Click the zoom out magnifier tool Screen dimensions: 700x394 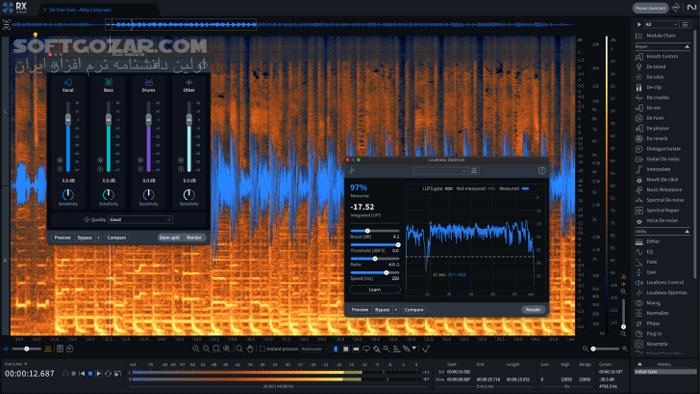pos(206,349)
